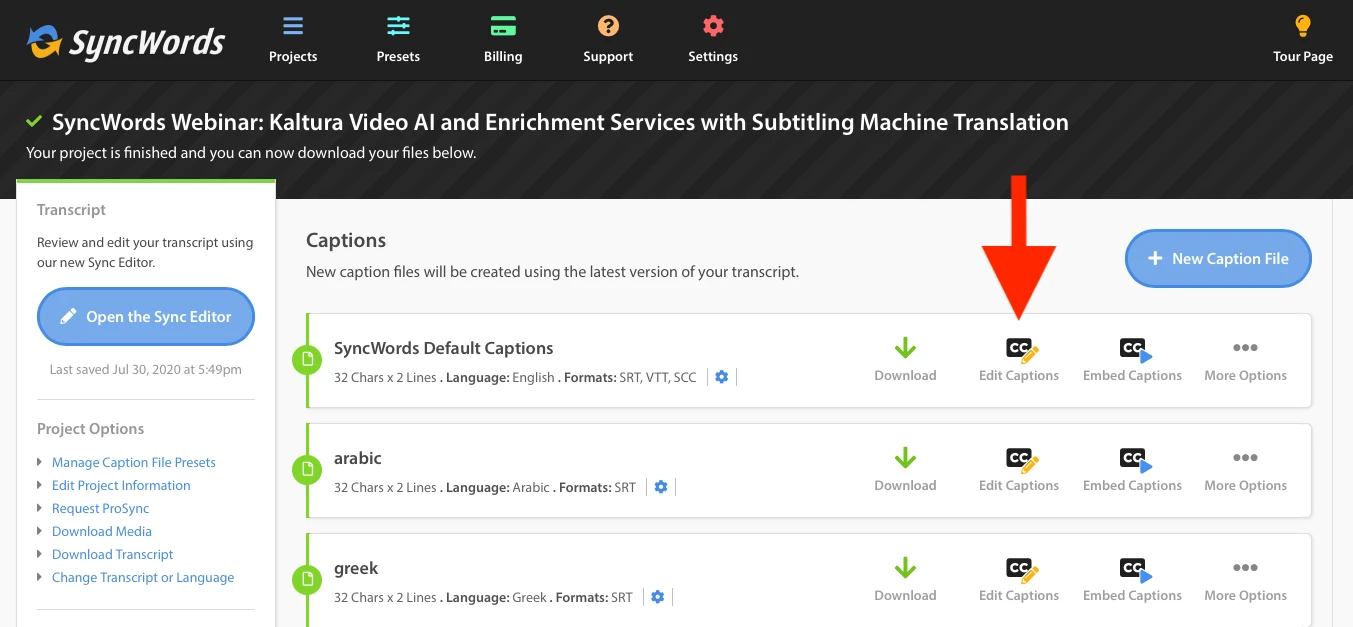The image size is (1353, 627).
Task: Edit captions for the greek file
Action: [1019, 580]
